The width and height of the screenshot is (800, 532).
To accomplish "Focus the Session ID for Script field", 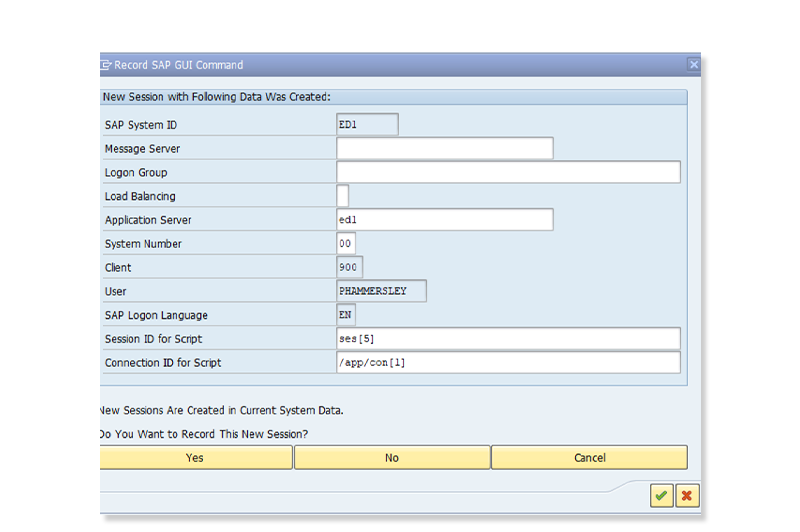I will click(x=508, y=339).
